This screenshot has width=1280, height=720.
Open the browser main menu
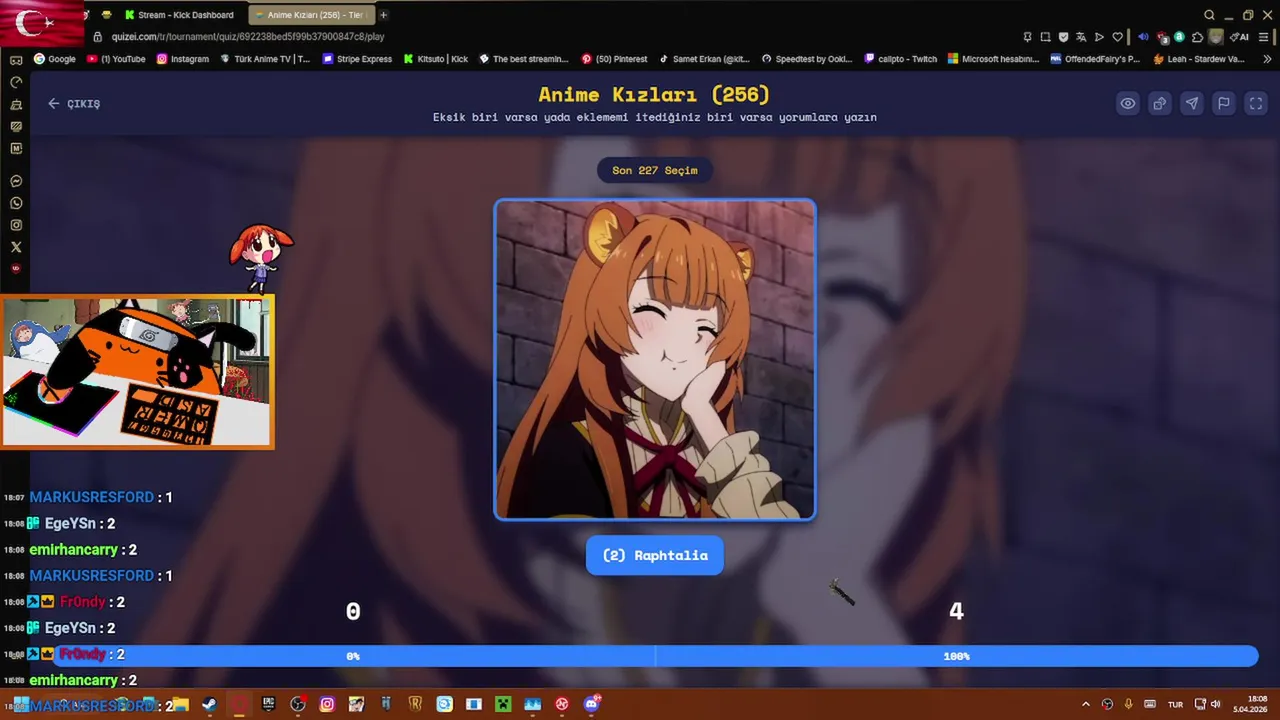click(x=1264, y=37)
